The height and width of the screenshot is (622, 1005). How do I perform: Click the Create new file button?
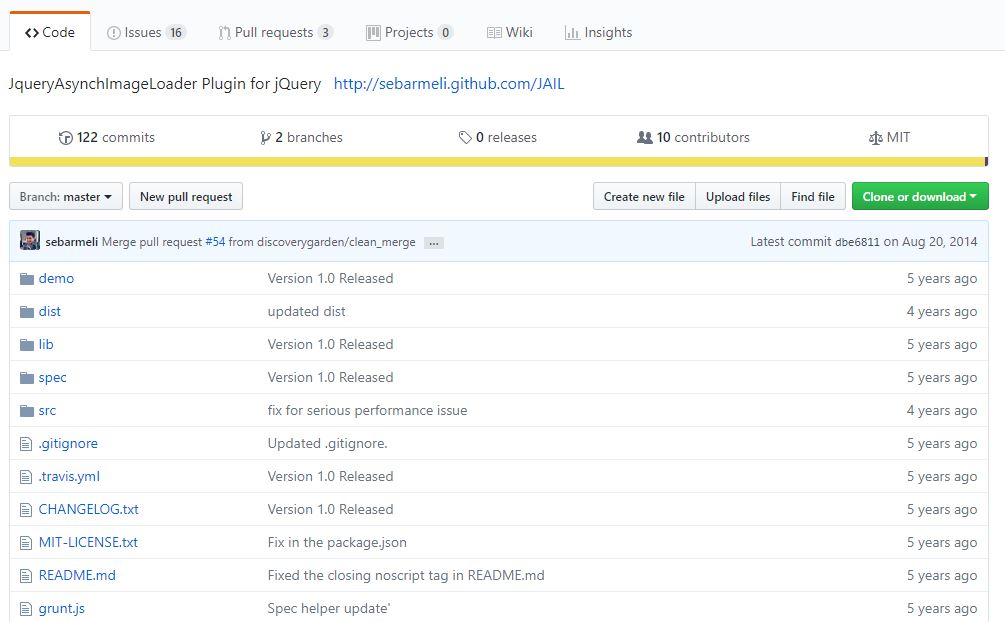coord(644,197)
